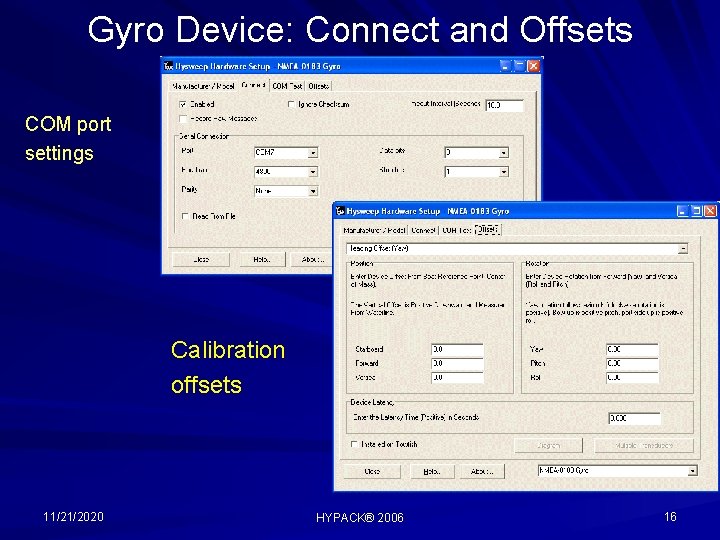720x540 pixels.
Task: Close the front Offsets setup window with X
Action: point(710,211)
